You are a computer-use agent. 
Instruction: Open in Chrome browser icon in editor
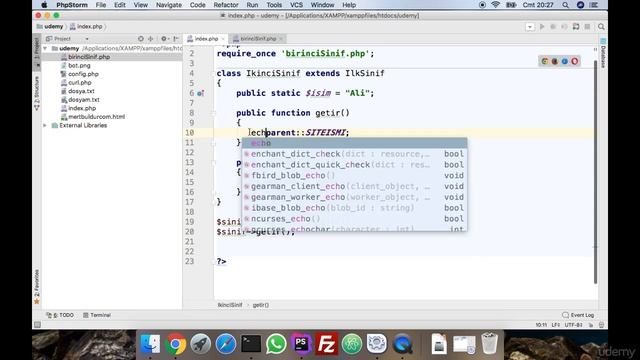[x=545, y=61]
